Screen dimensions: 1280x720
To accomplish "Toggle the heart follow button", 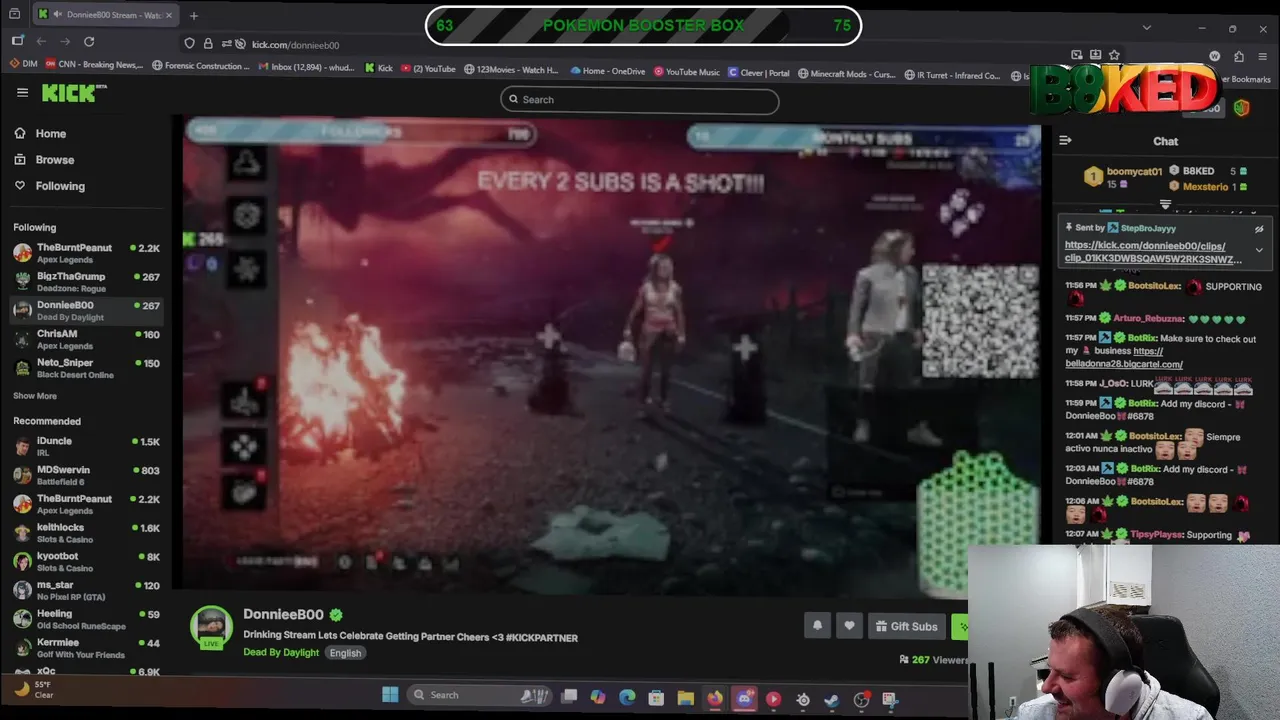I will (849, 626).
